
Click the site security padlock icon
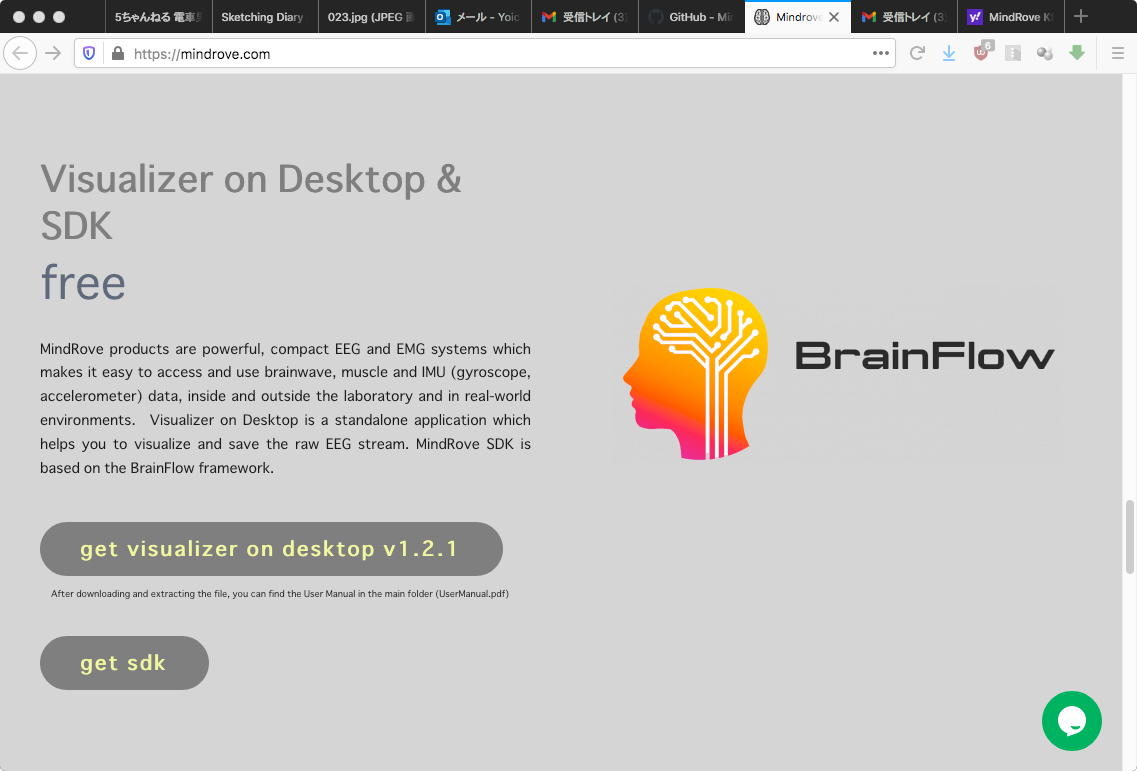pos(117,53)
